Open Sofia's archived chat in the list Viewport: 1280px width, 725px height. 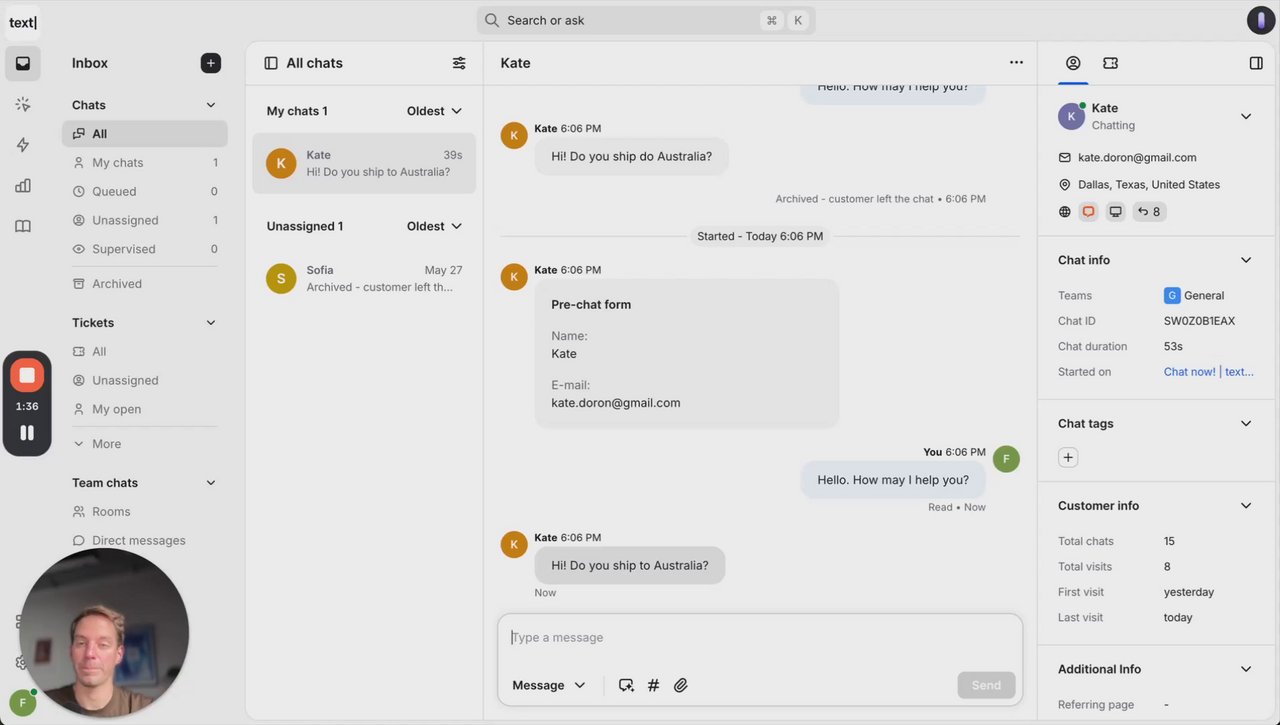click(364, 278)
